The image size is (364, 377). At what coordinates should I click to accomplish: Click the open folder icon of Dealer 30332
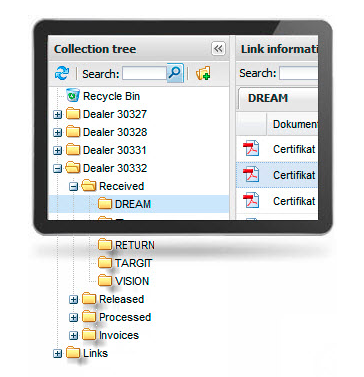point(73,168)
